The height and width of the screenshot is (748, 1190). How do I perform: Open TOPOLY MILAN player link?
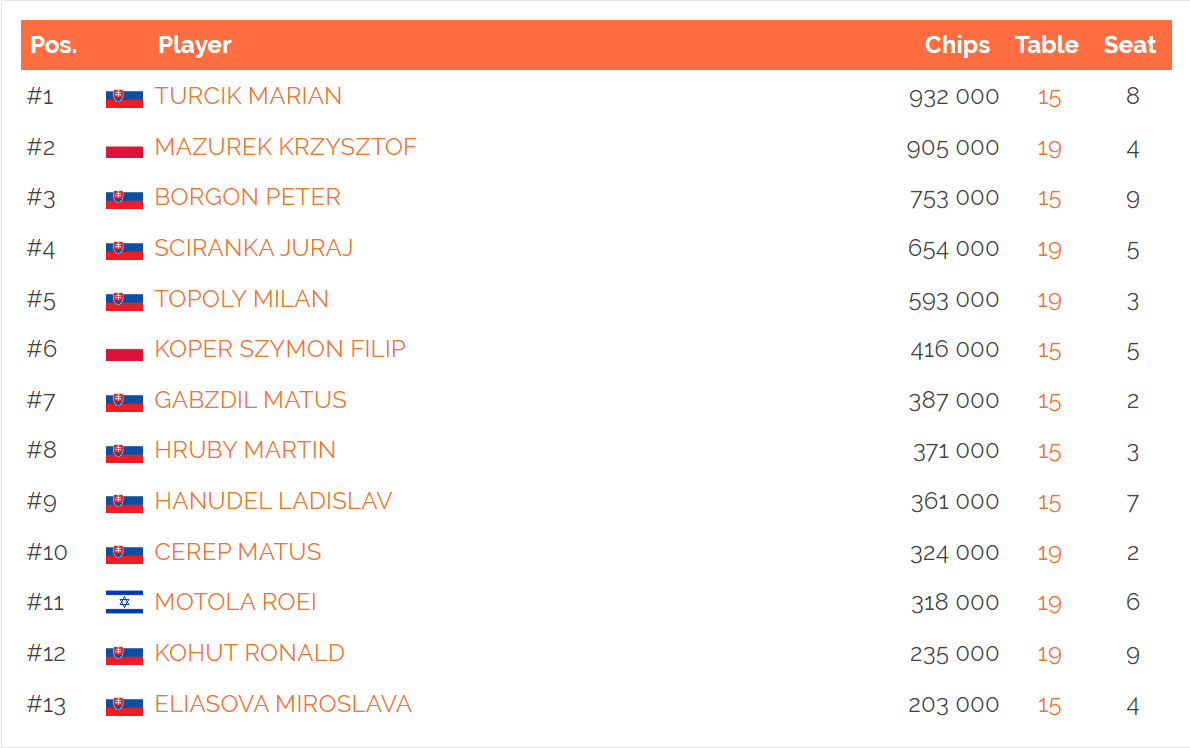(241, 299)
